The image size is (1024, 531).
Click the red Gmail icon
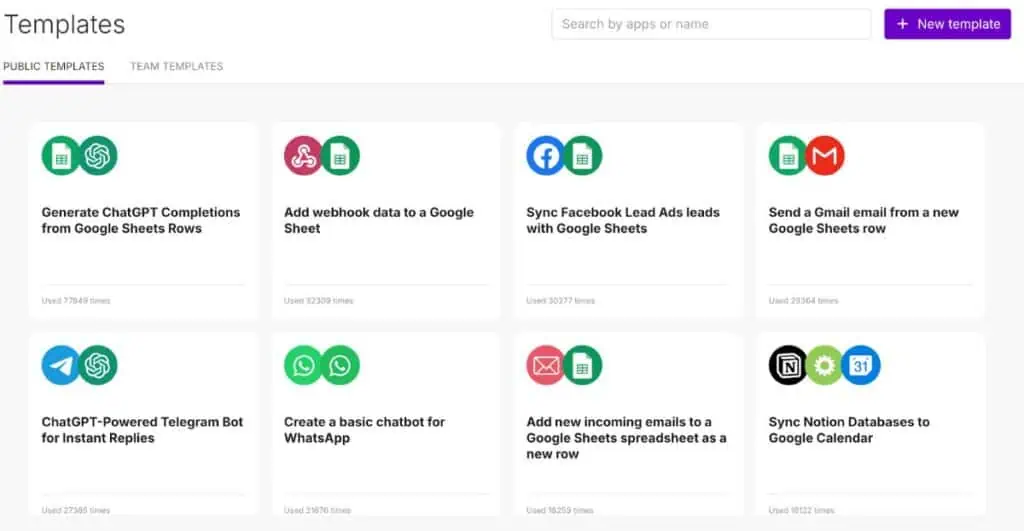point(825,155)
